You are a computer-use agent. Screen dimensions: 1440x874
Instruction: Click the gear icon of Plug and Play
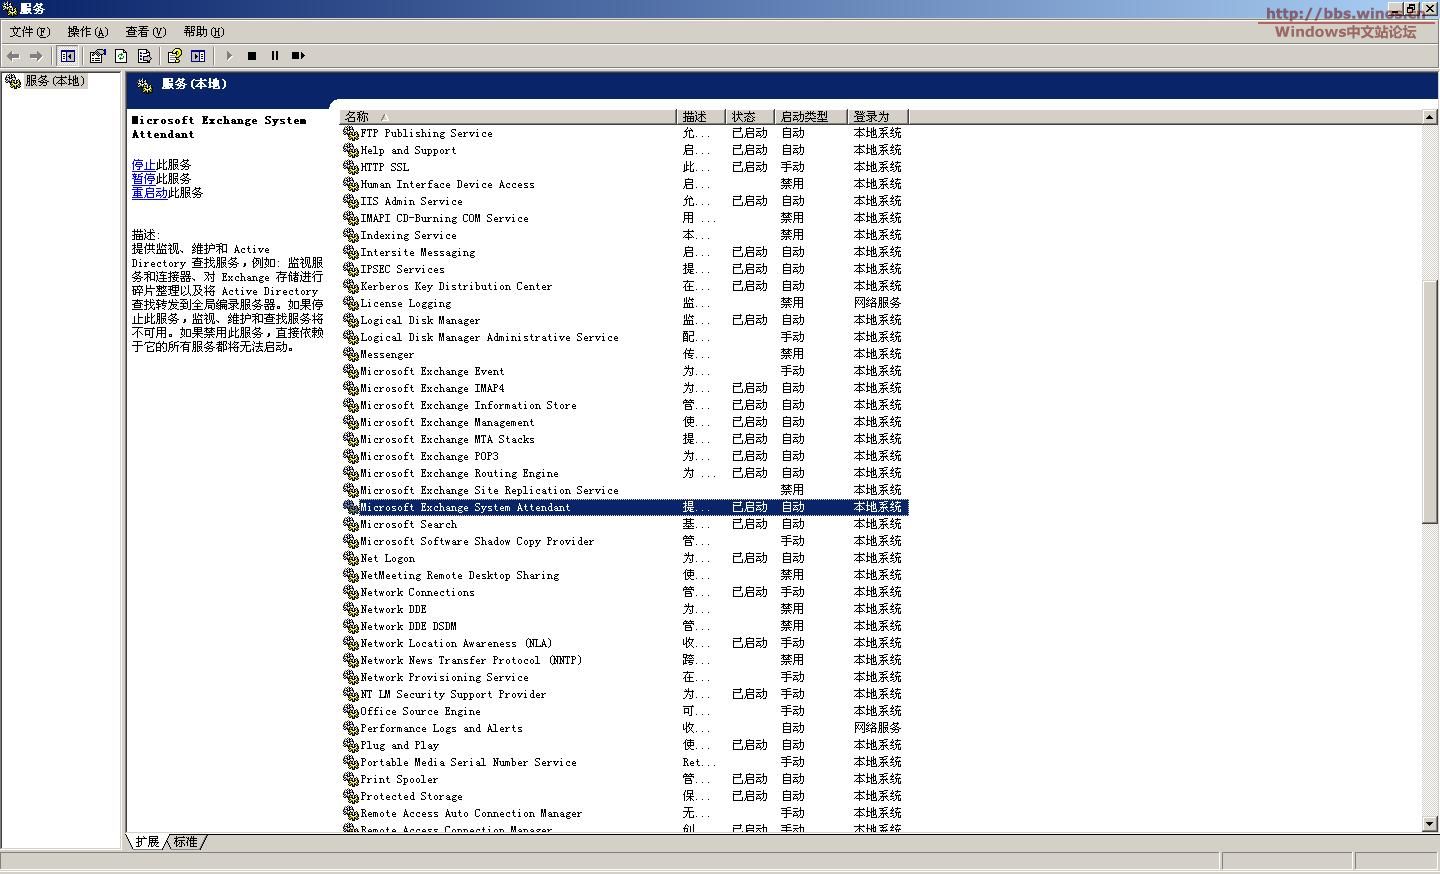[x=350, y=745]
